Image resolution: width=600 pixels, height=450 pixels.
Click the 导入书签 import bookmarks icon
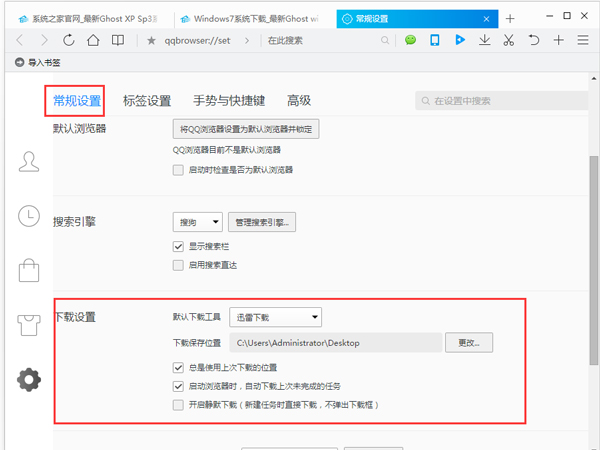coord(20,62)
